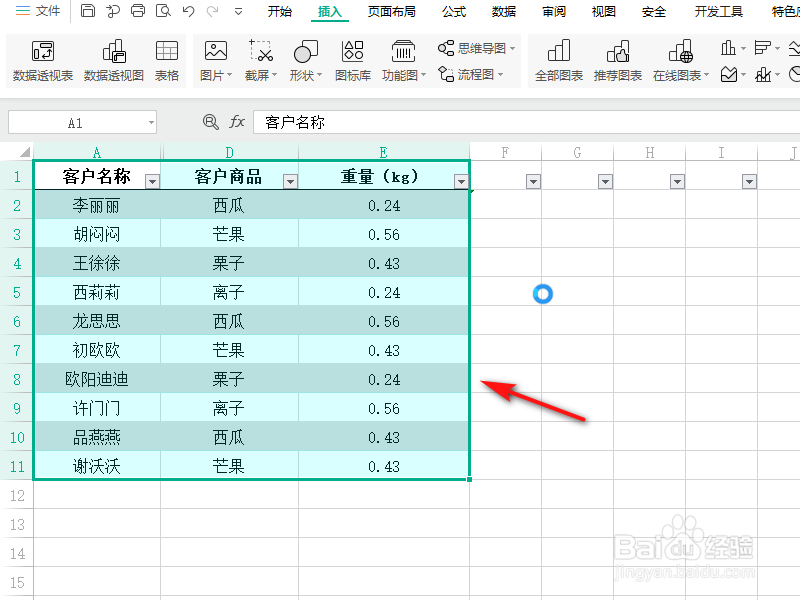Click the 表格 (Table) insert icon
The height and width of the screenshot is (600, 800).
pos(165,60)
